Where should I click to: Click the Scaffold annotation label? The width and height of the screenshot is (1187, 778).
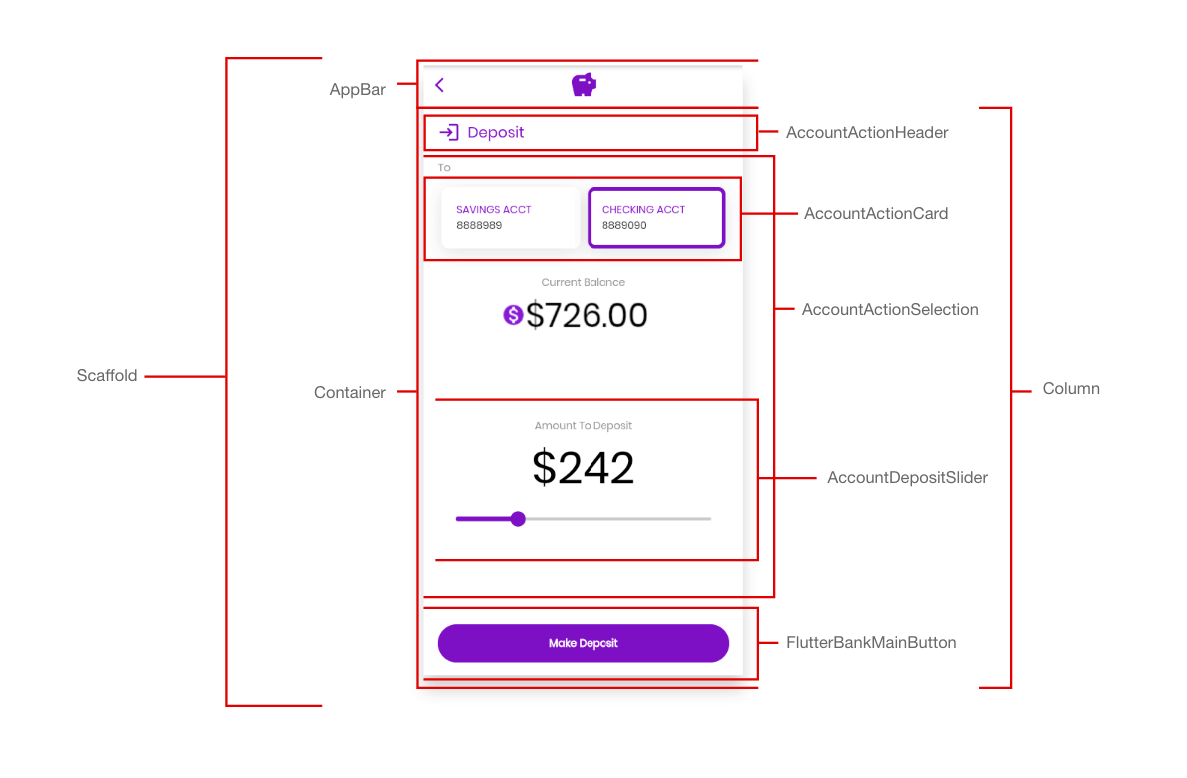(107, 375)
